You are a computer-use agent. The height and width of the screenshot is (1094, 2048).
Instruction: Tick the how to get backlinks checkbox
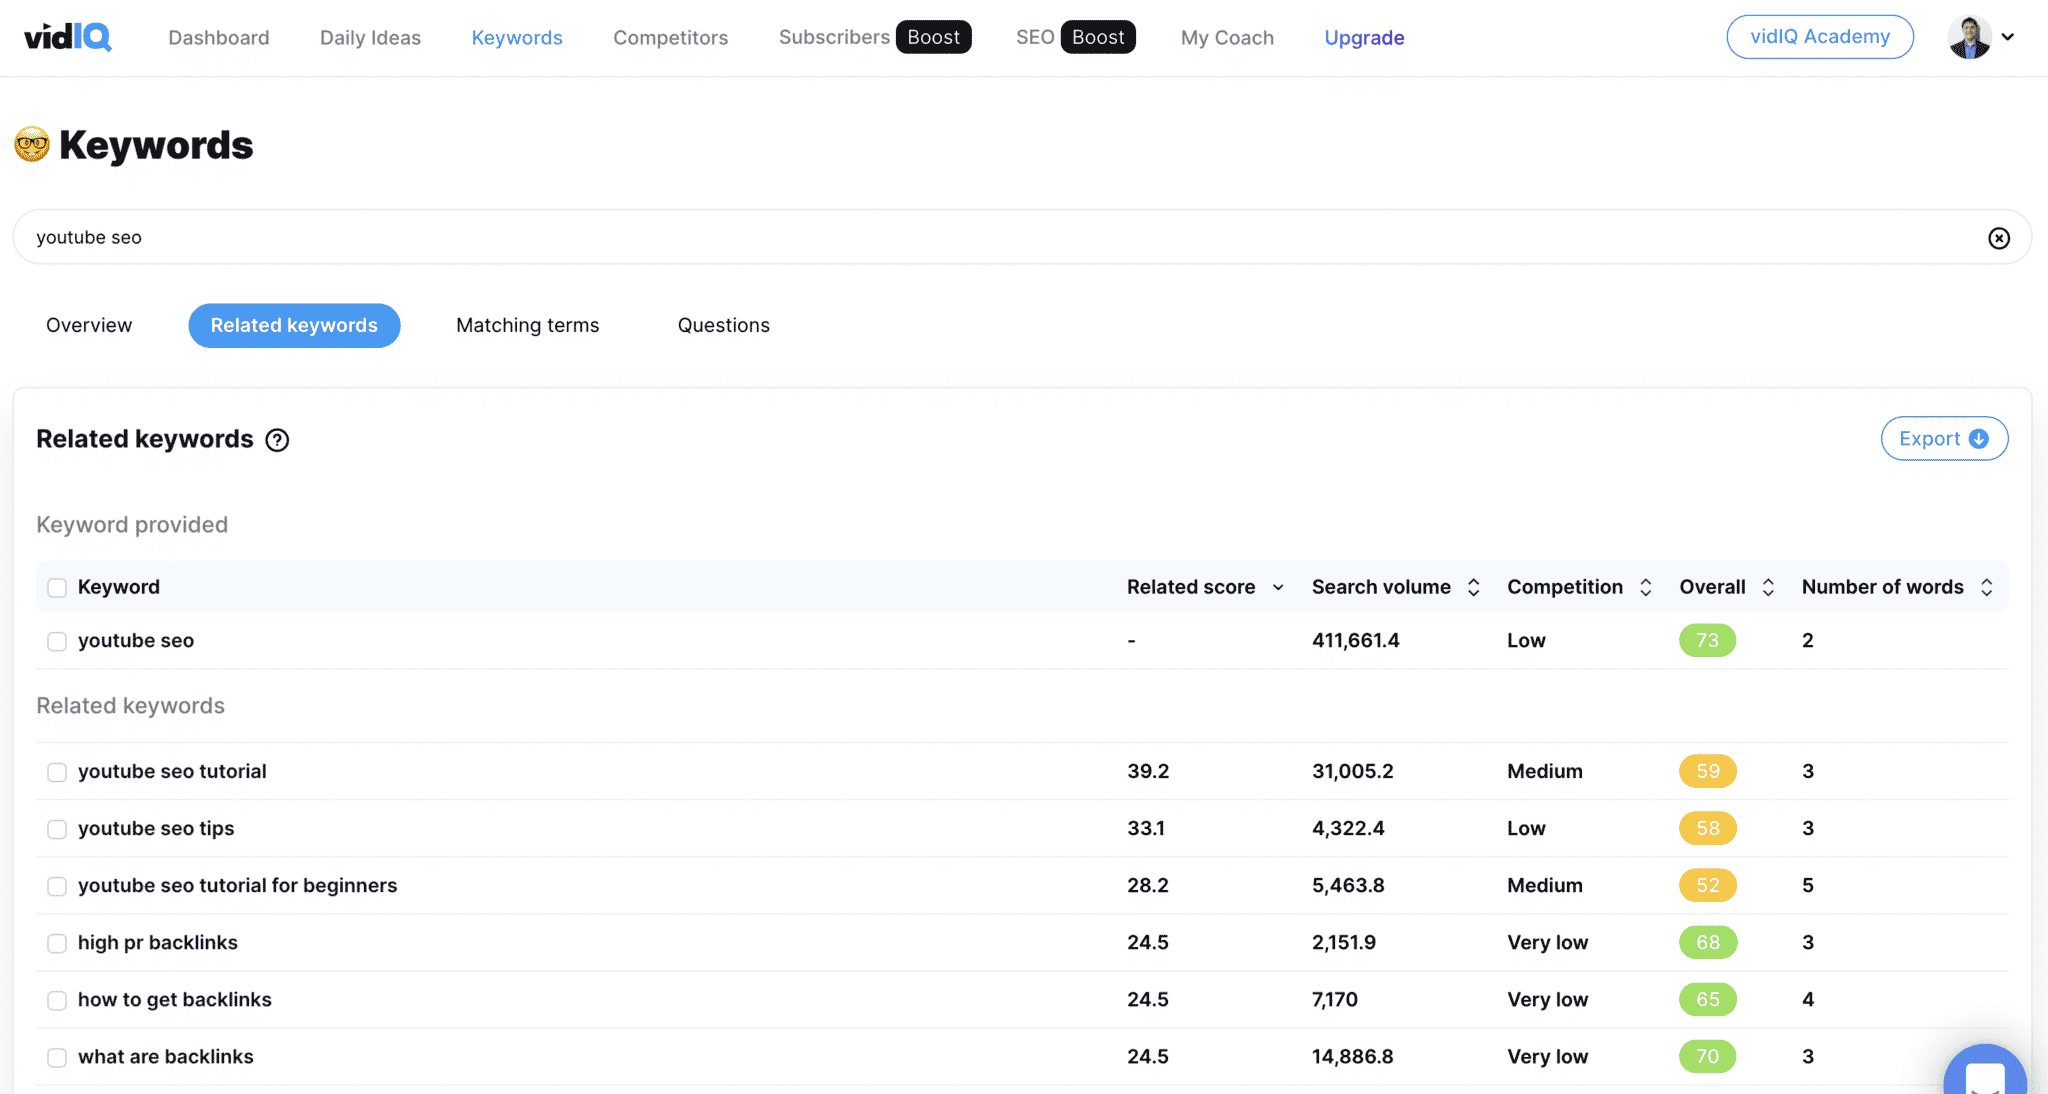(x=57, y=1000)
